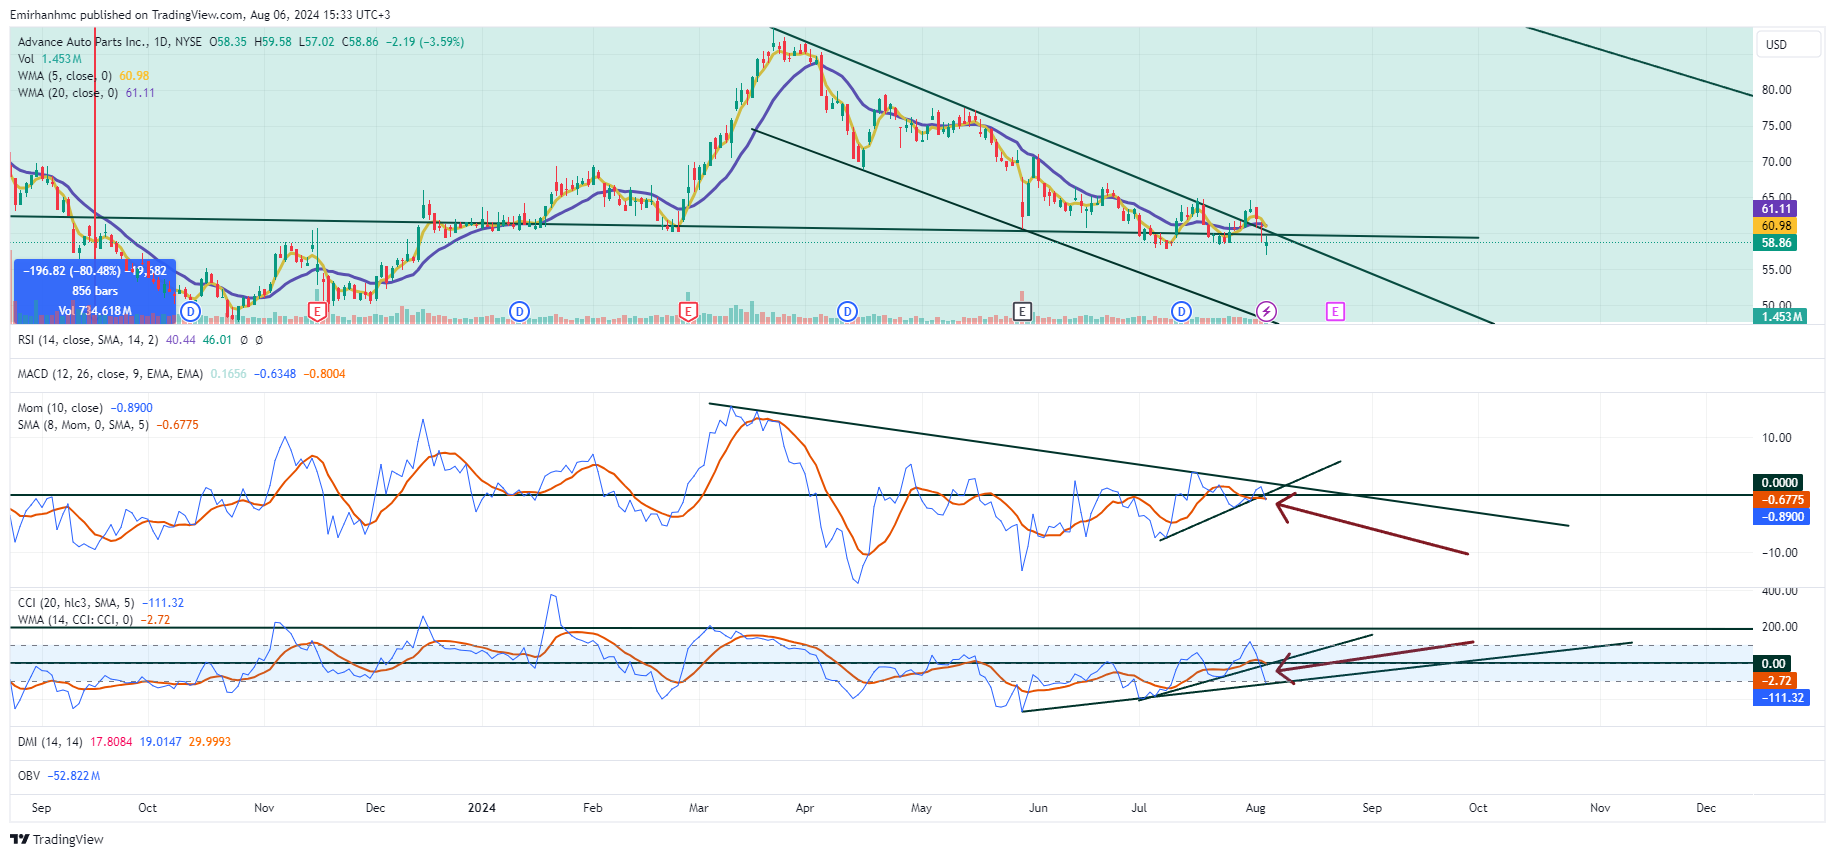Click the purple 61.11 price label
Image resolution: width=1835 pixels, height=857 pixels.
[x=1776, y=209]
